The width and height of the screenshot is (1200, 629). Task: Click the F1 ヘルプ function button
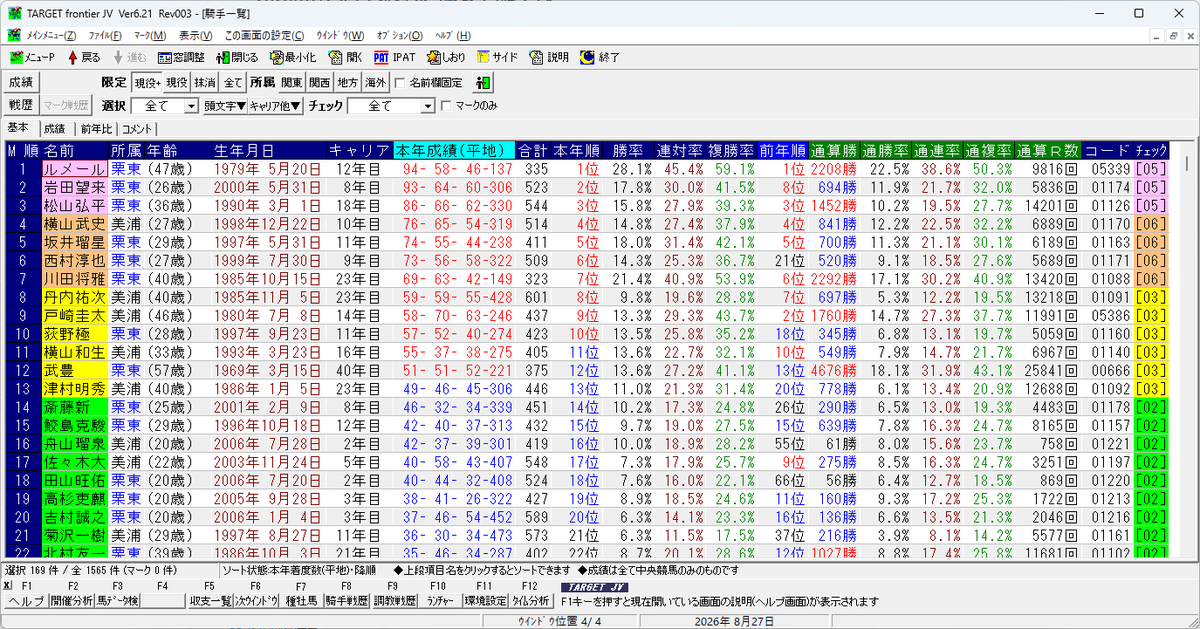click(x=26, y=601)
